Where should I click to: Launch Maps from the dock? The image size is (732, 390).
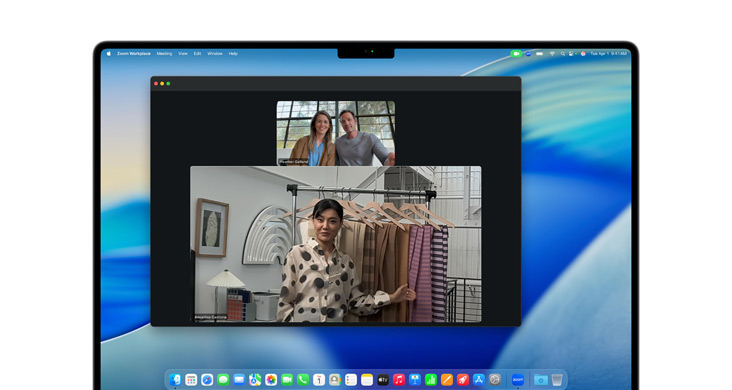(255, 380)
